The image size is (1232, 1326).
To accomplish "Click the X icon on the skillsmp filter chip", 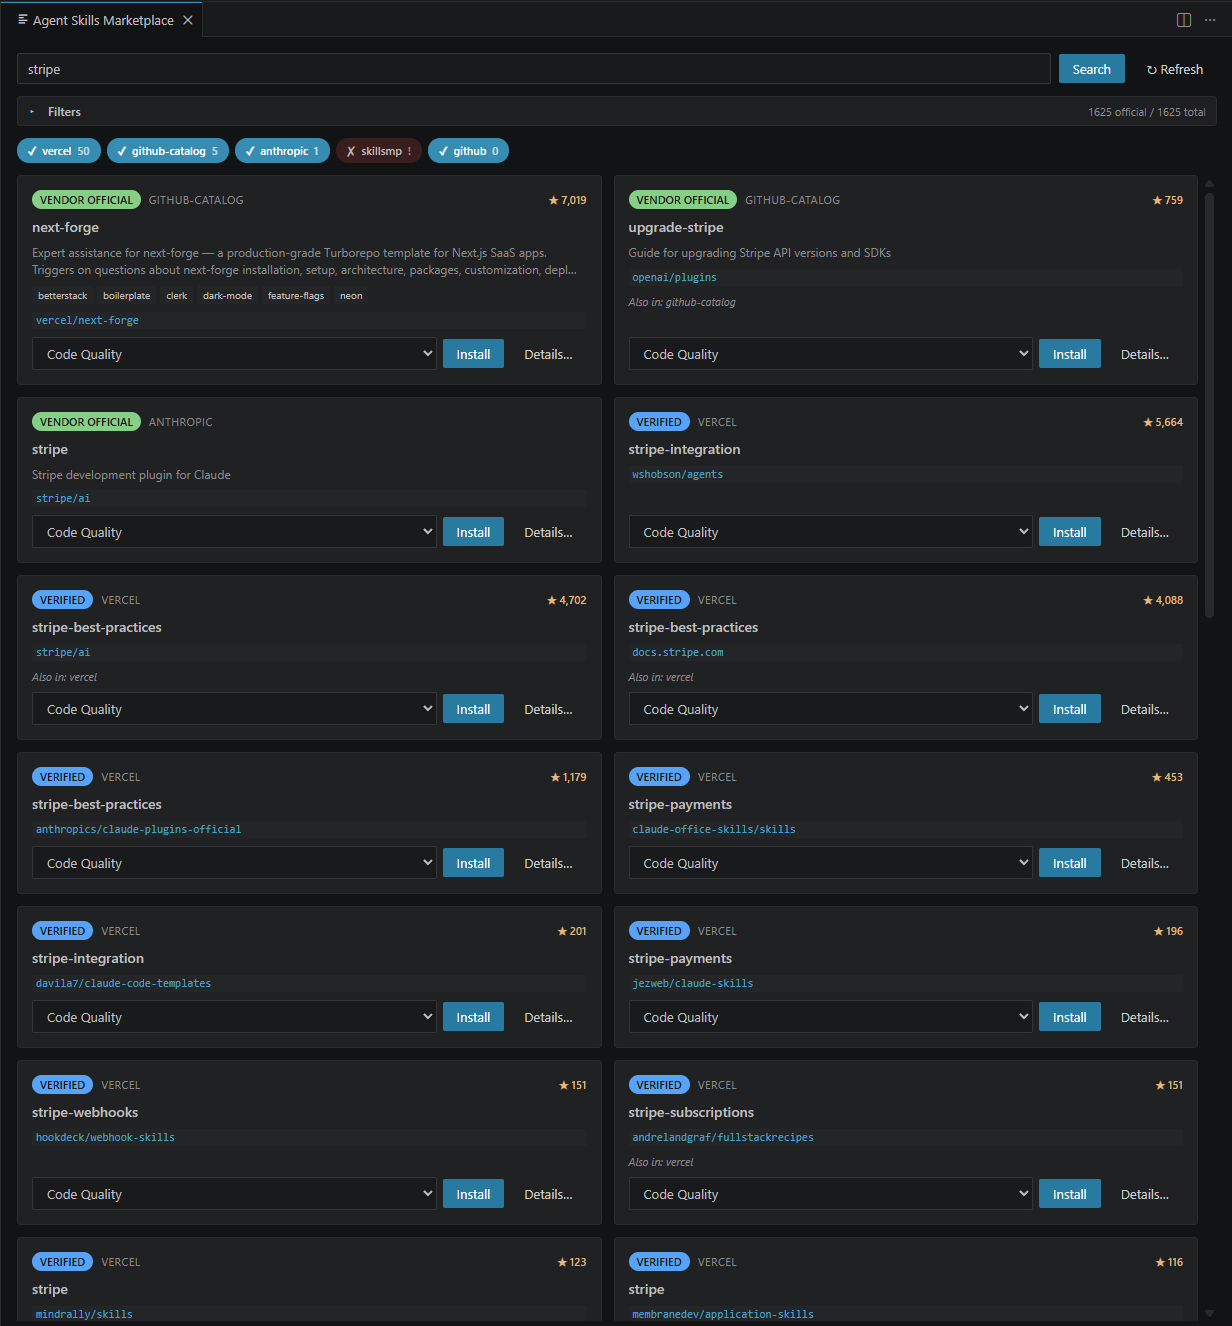I will point(351,150).
